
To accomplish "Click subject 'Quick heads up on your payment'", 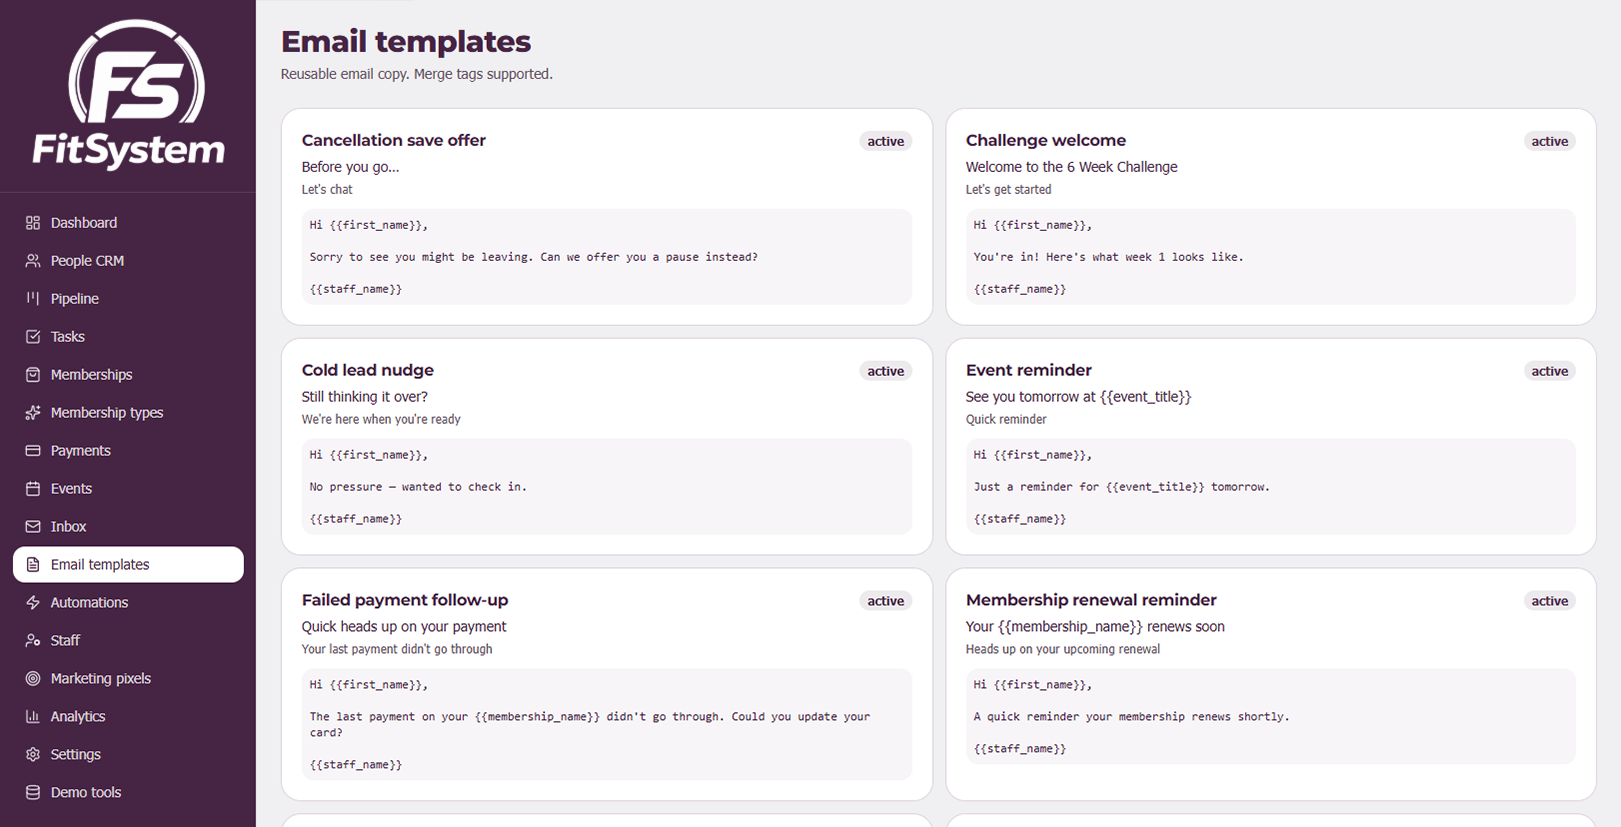I will [404, 627].
